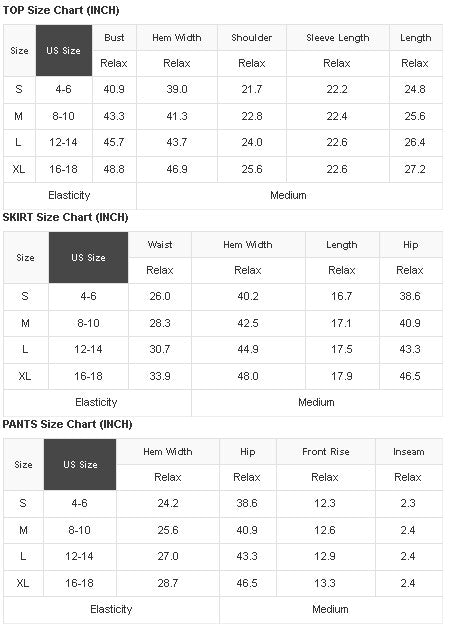Select the Inseam column header

click(x=409, y=451)
